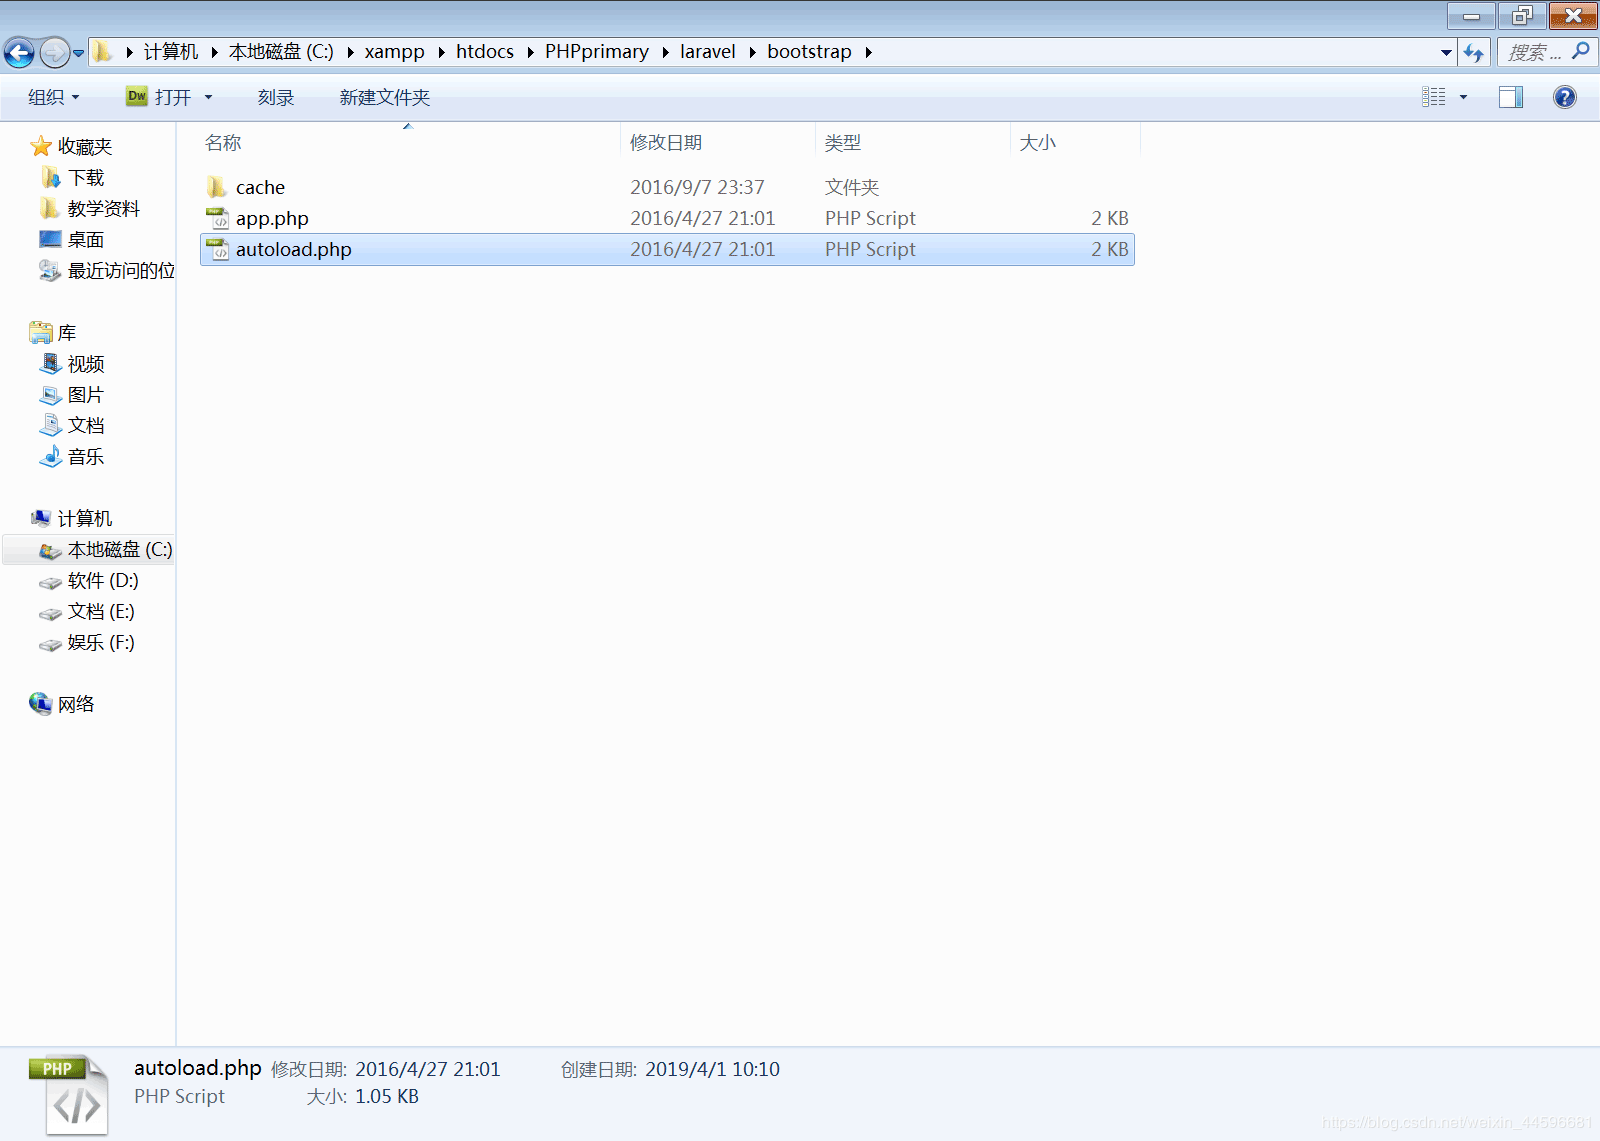The image size is (1600, 1141).
Task: Go to laravel folder in address path
Action: click(x=707, y=52)
